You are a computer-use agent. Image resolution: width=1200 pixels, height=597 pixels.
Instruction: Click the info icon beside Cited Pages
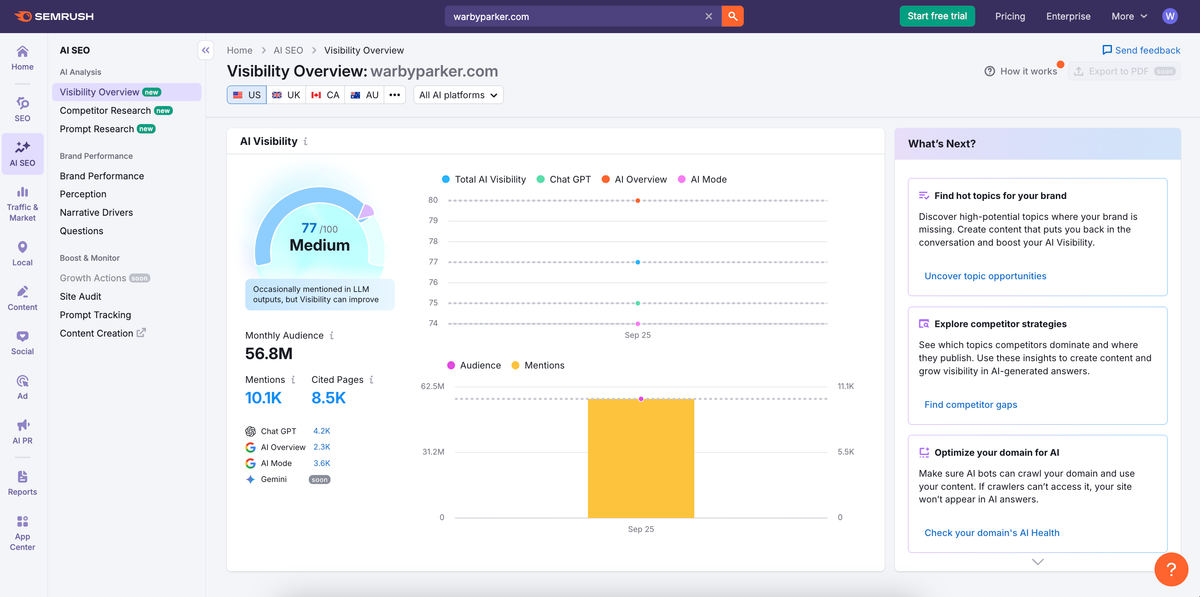[371, 380]
